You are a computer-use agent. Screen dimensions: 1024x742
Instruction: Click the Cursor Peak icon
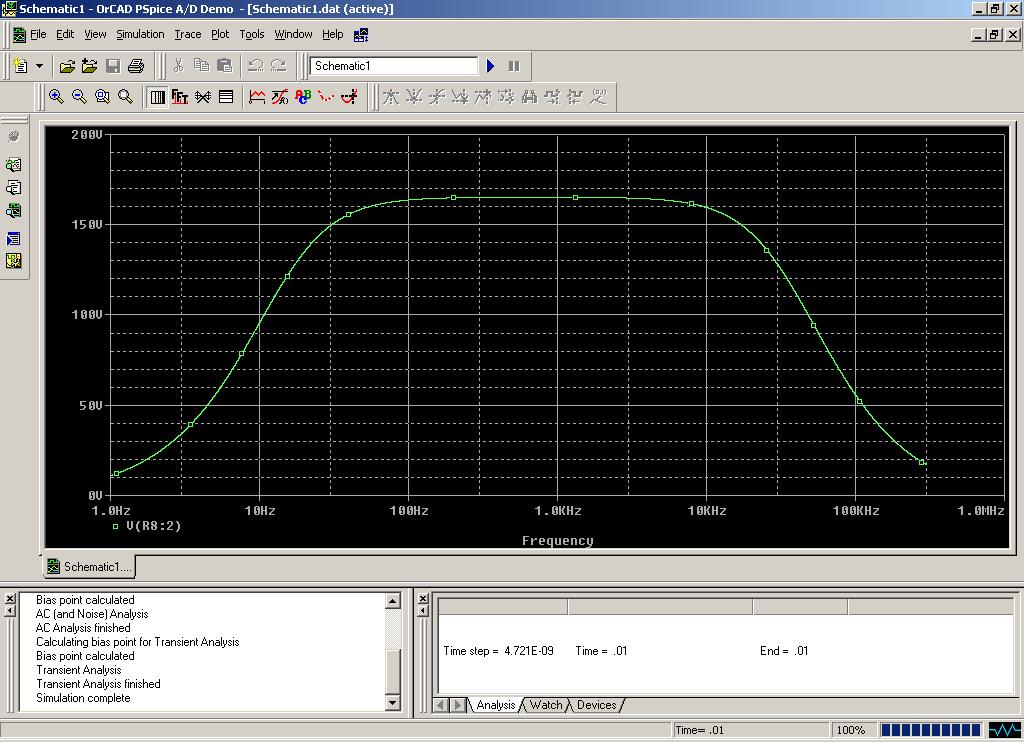click(391, 97)
